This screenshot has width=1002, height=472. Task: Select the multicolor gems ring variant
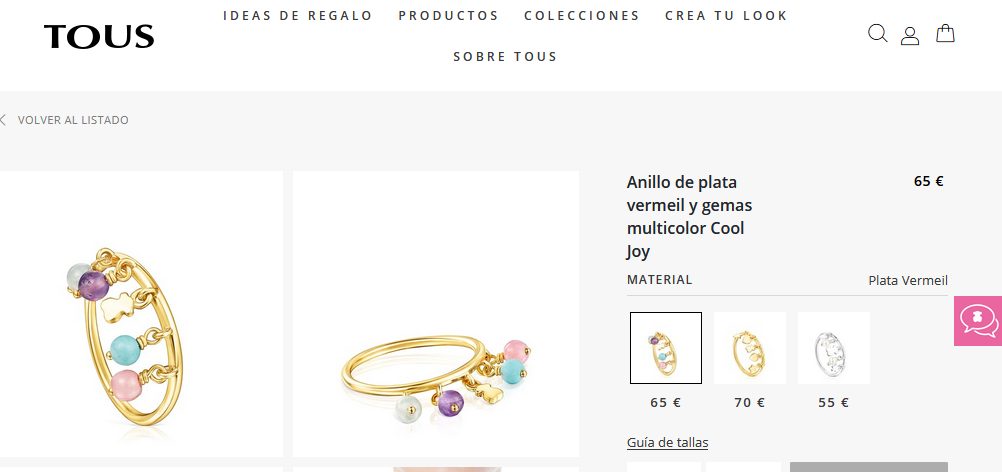665,348
